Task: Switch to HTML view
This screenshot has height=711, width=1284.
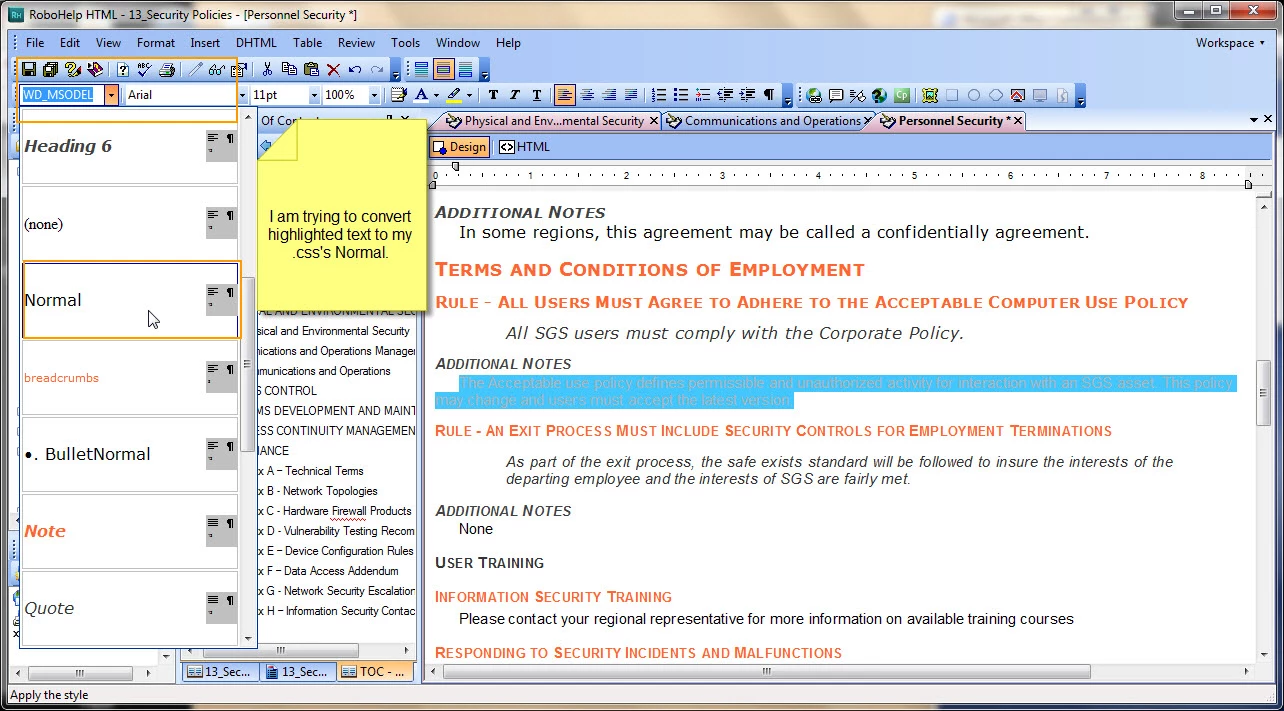Action: (525, 147)
